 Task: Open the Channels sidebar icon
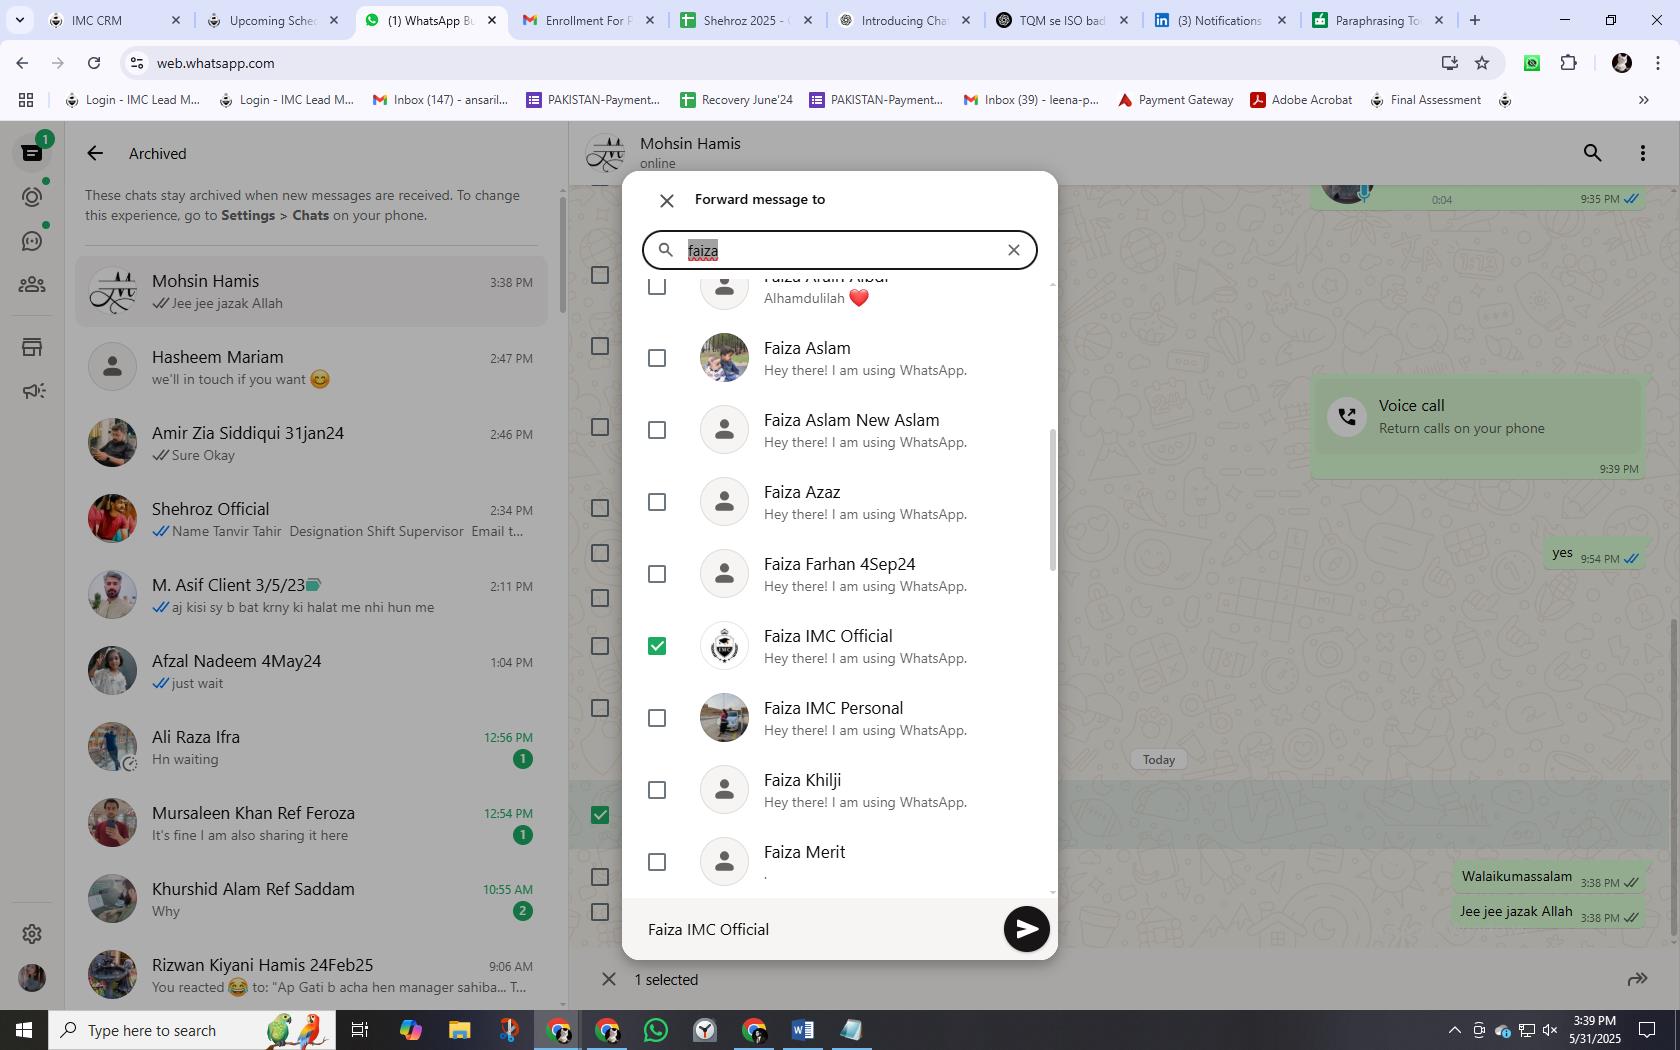click(x=32, y=241)
